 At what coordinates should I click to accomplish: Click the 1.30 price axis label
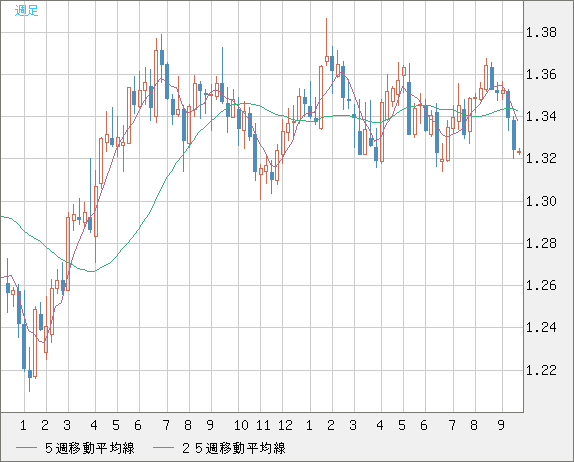coord(541,201)
